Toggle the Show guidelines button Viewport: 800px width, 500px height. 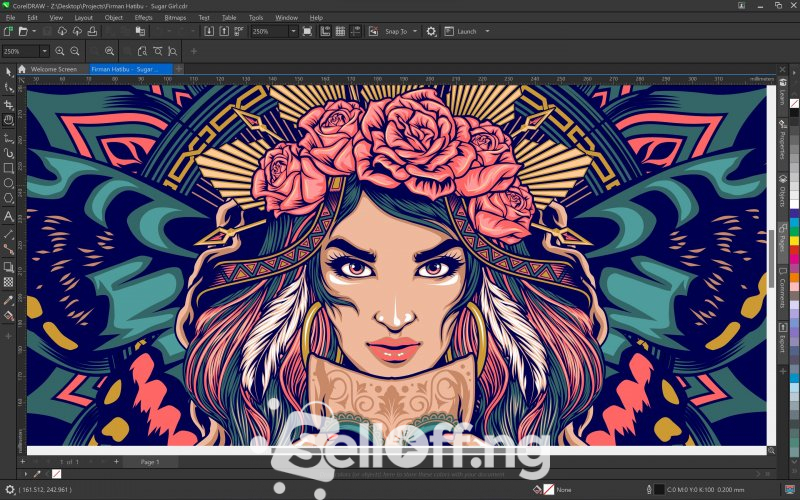click(x=356, y=32)
